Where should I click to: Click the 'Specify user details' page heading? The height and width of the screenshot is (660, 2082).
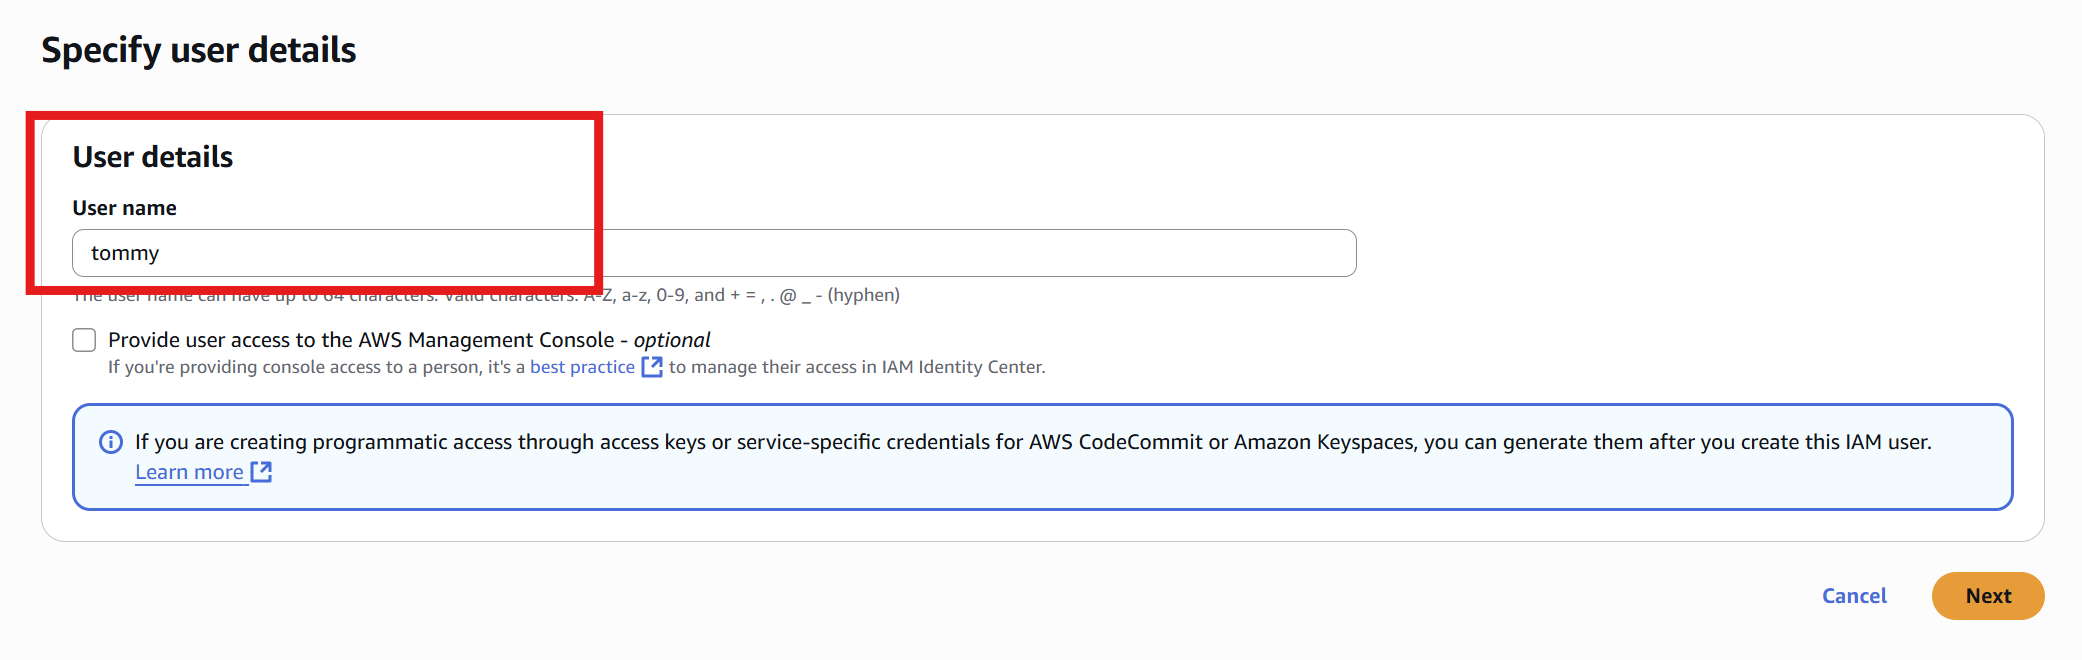pos(199,50)
